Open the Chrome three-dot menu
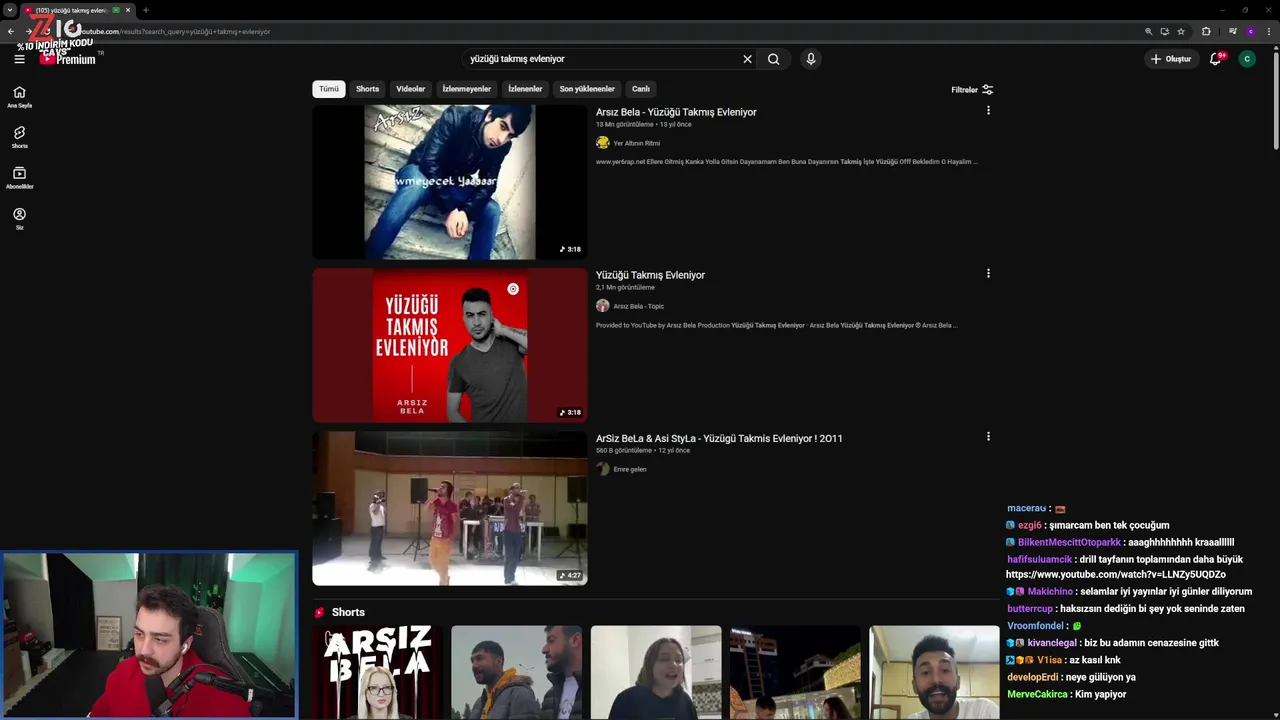 1267,32
